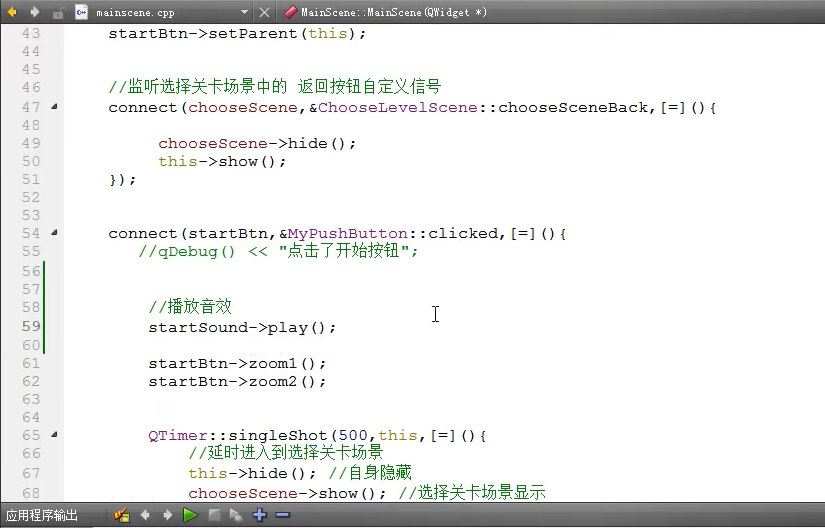Click the word clicked in line 54
Viewport: 825px width, 528px height.
(x=463, y=233)
